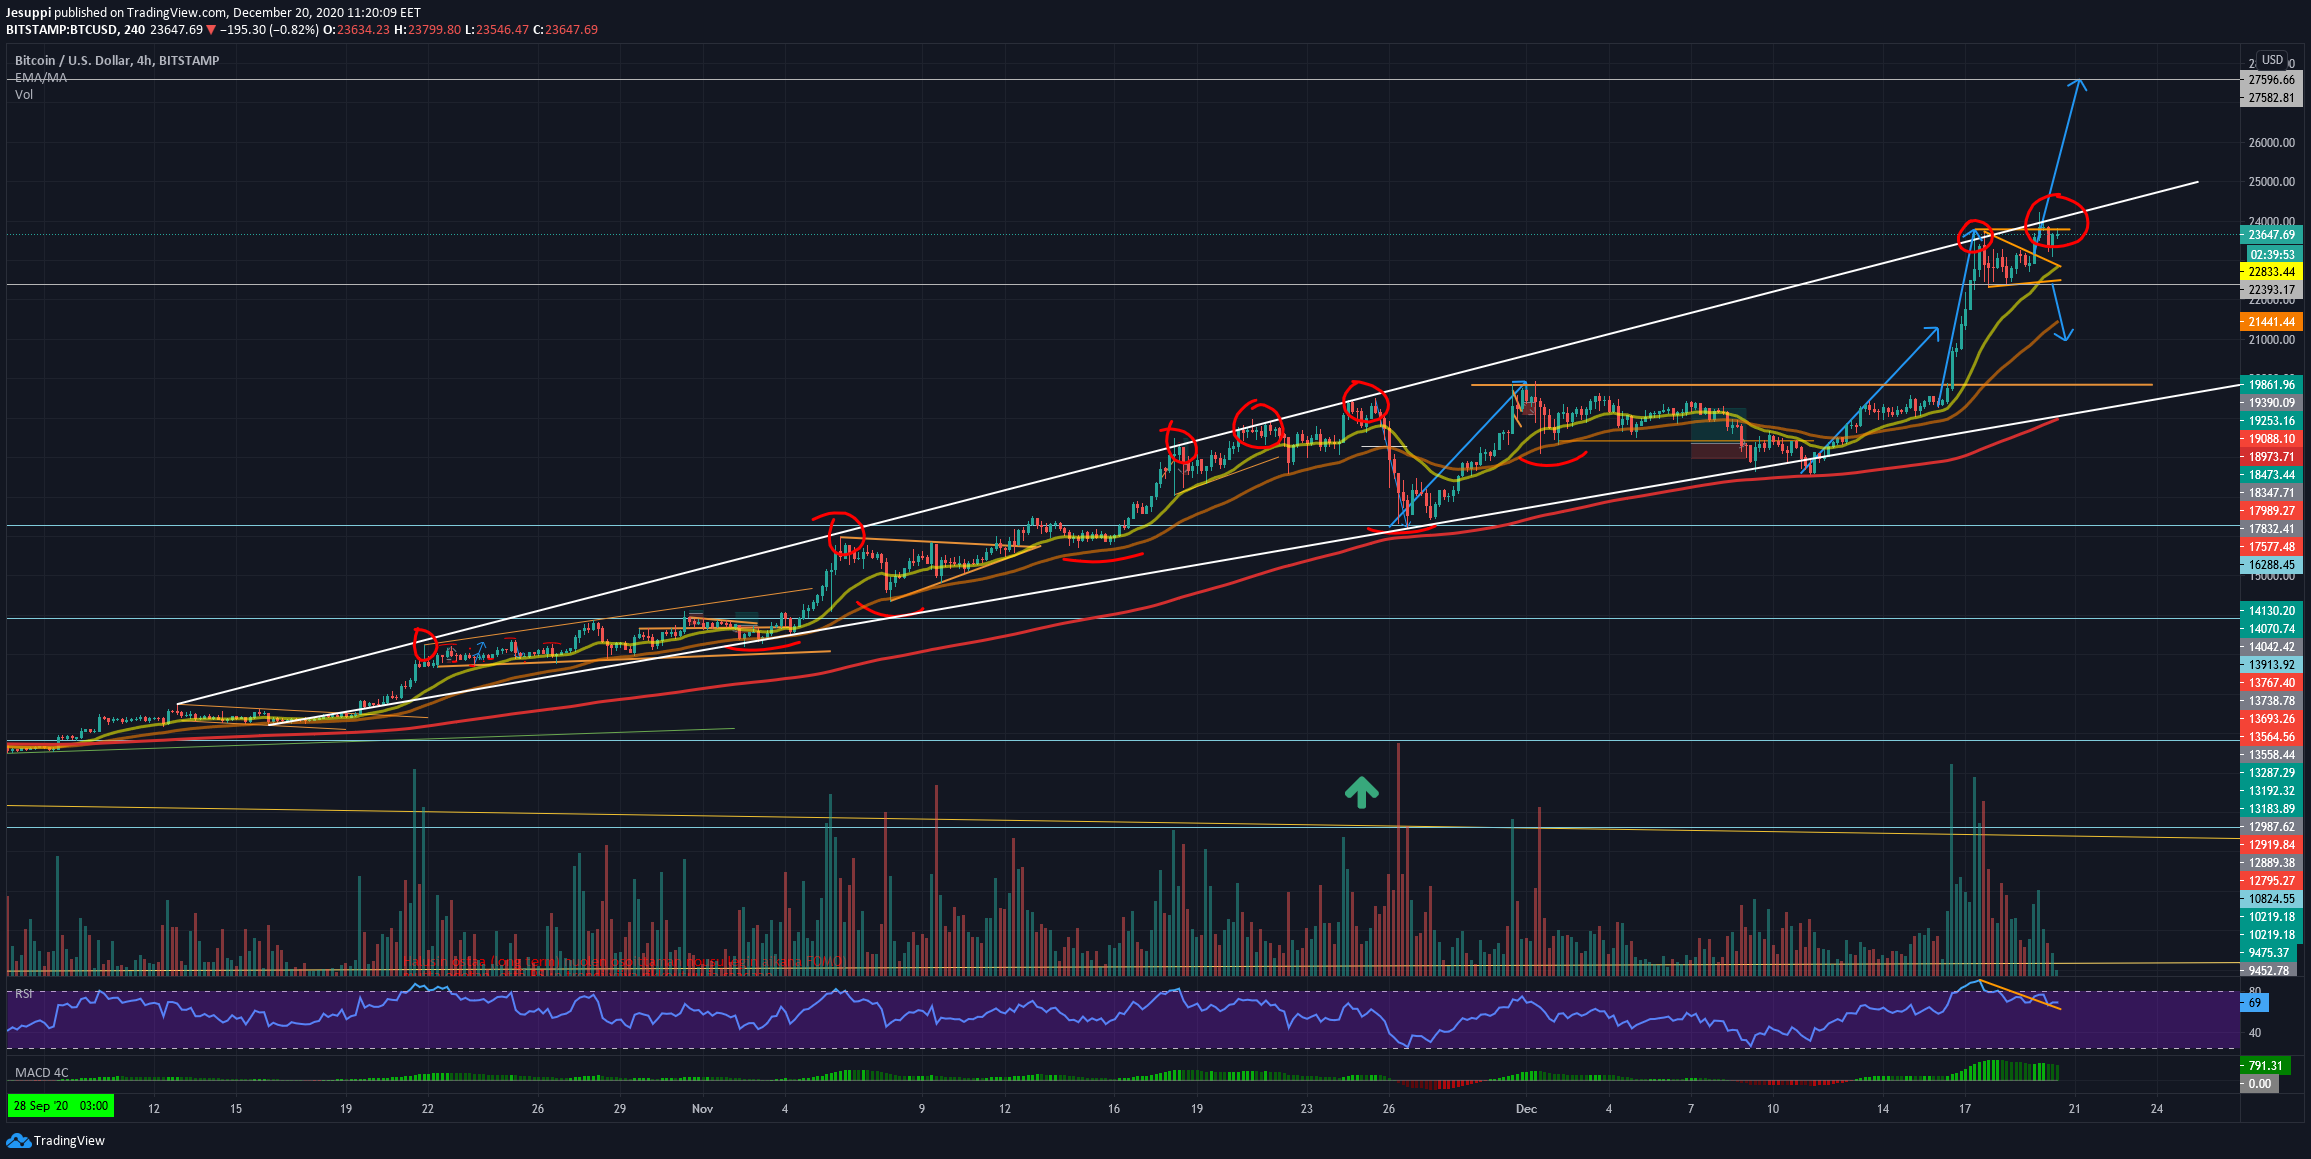Click the green 28 Sep '20 03:00 date label
Screen dimensions: 2311x1159
click(x=61, y=1106)
